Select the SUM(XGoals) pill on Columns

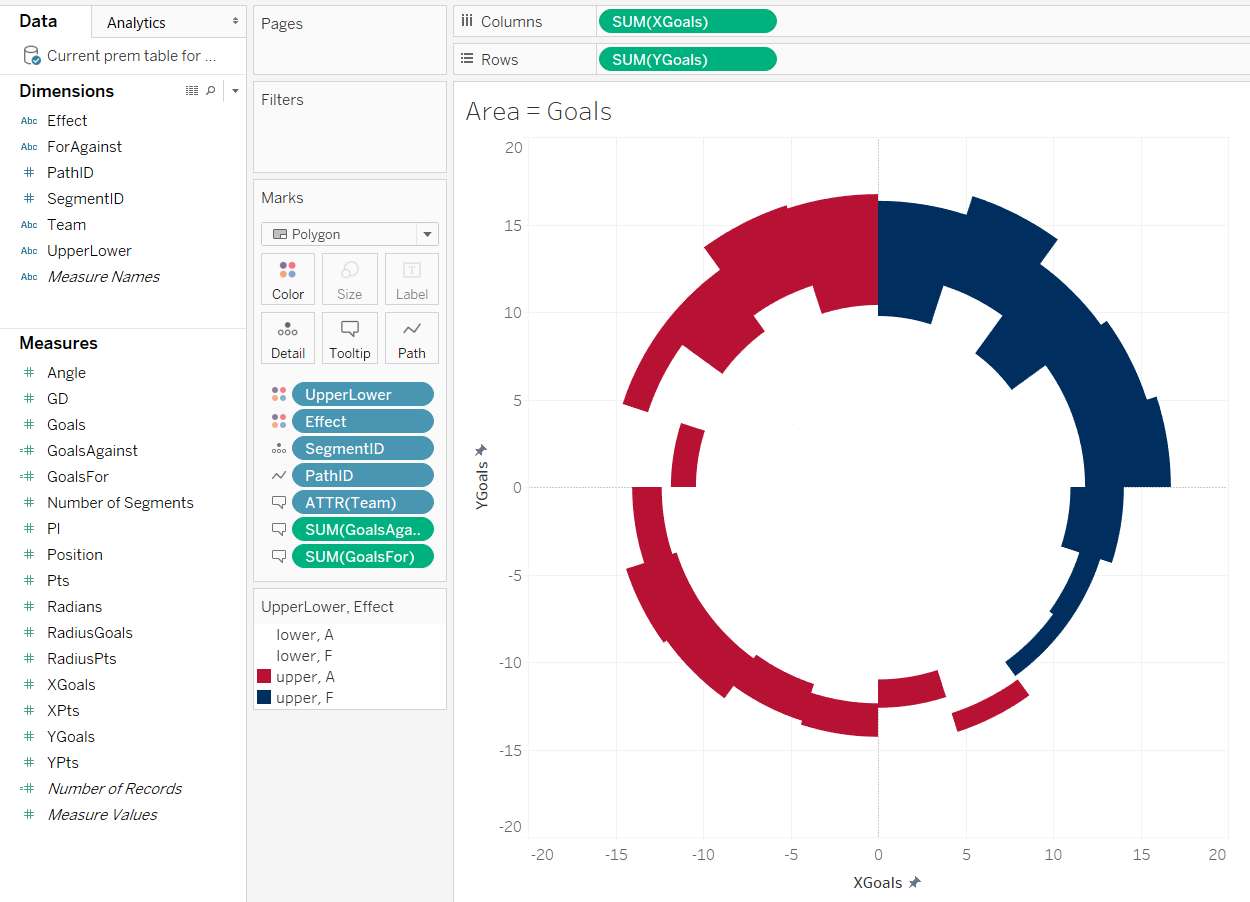[687, 21]
